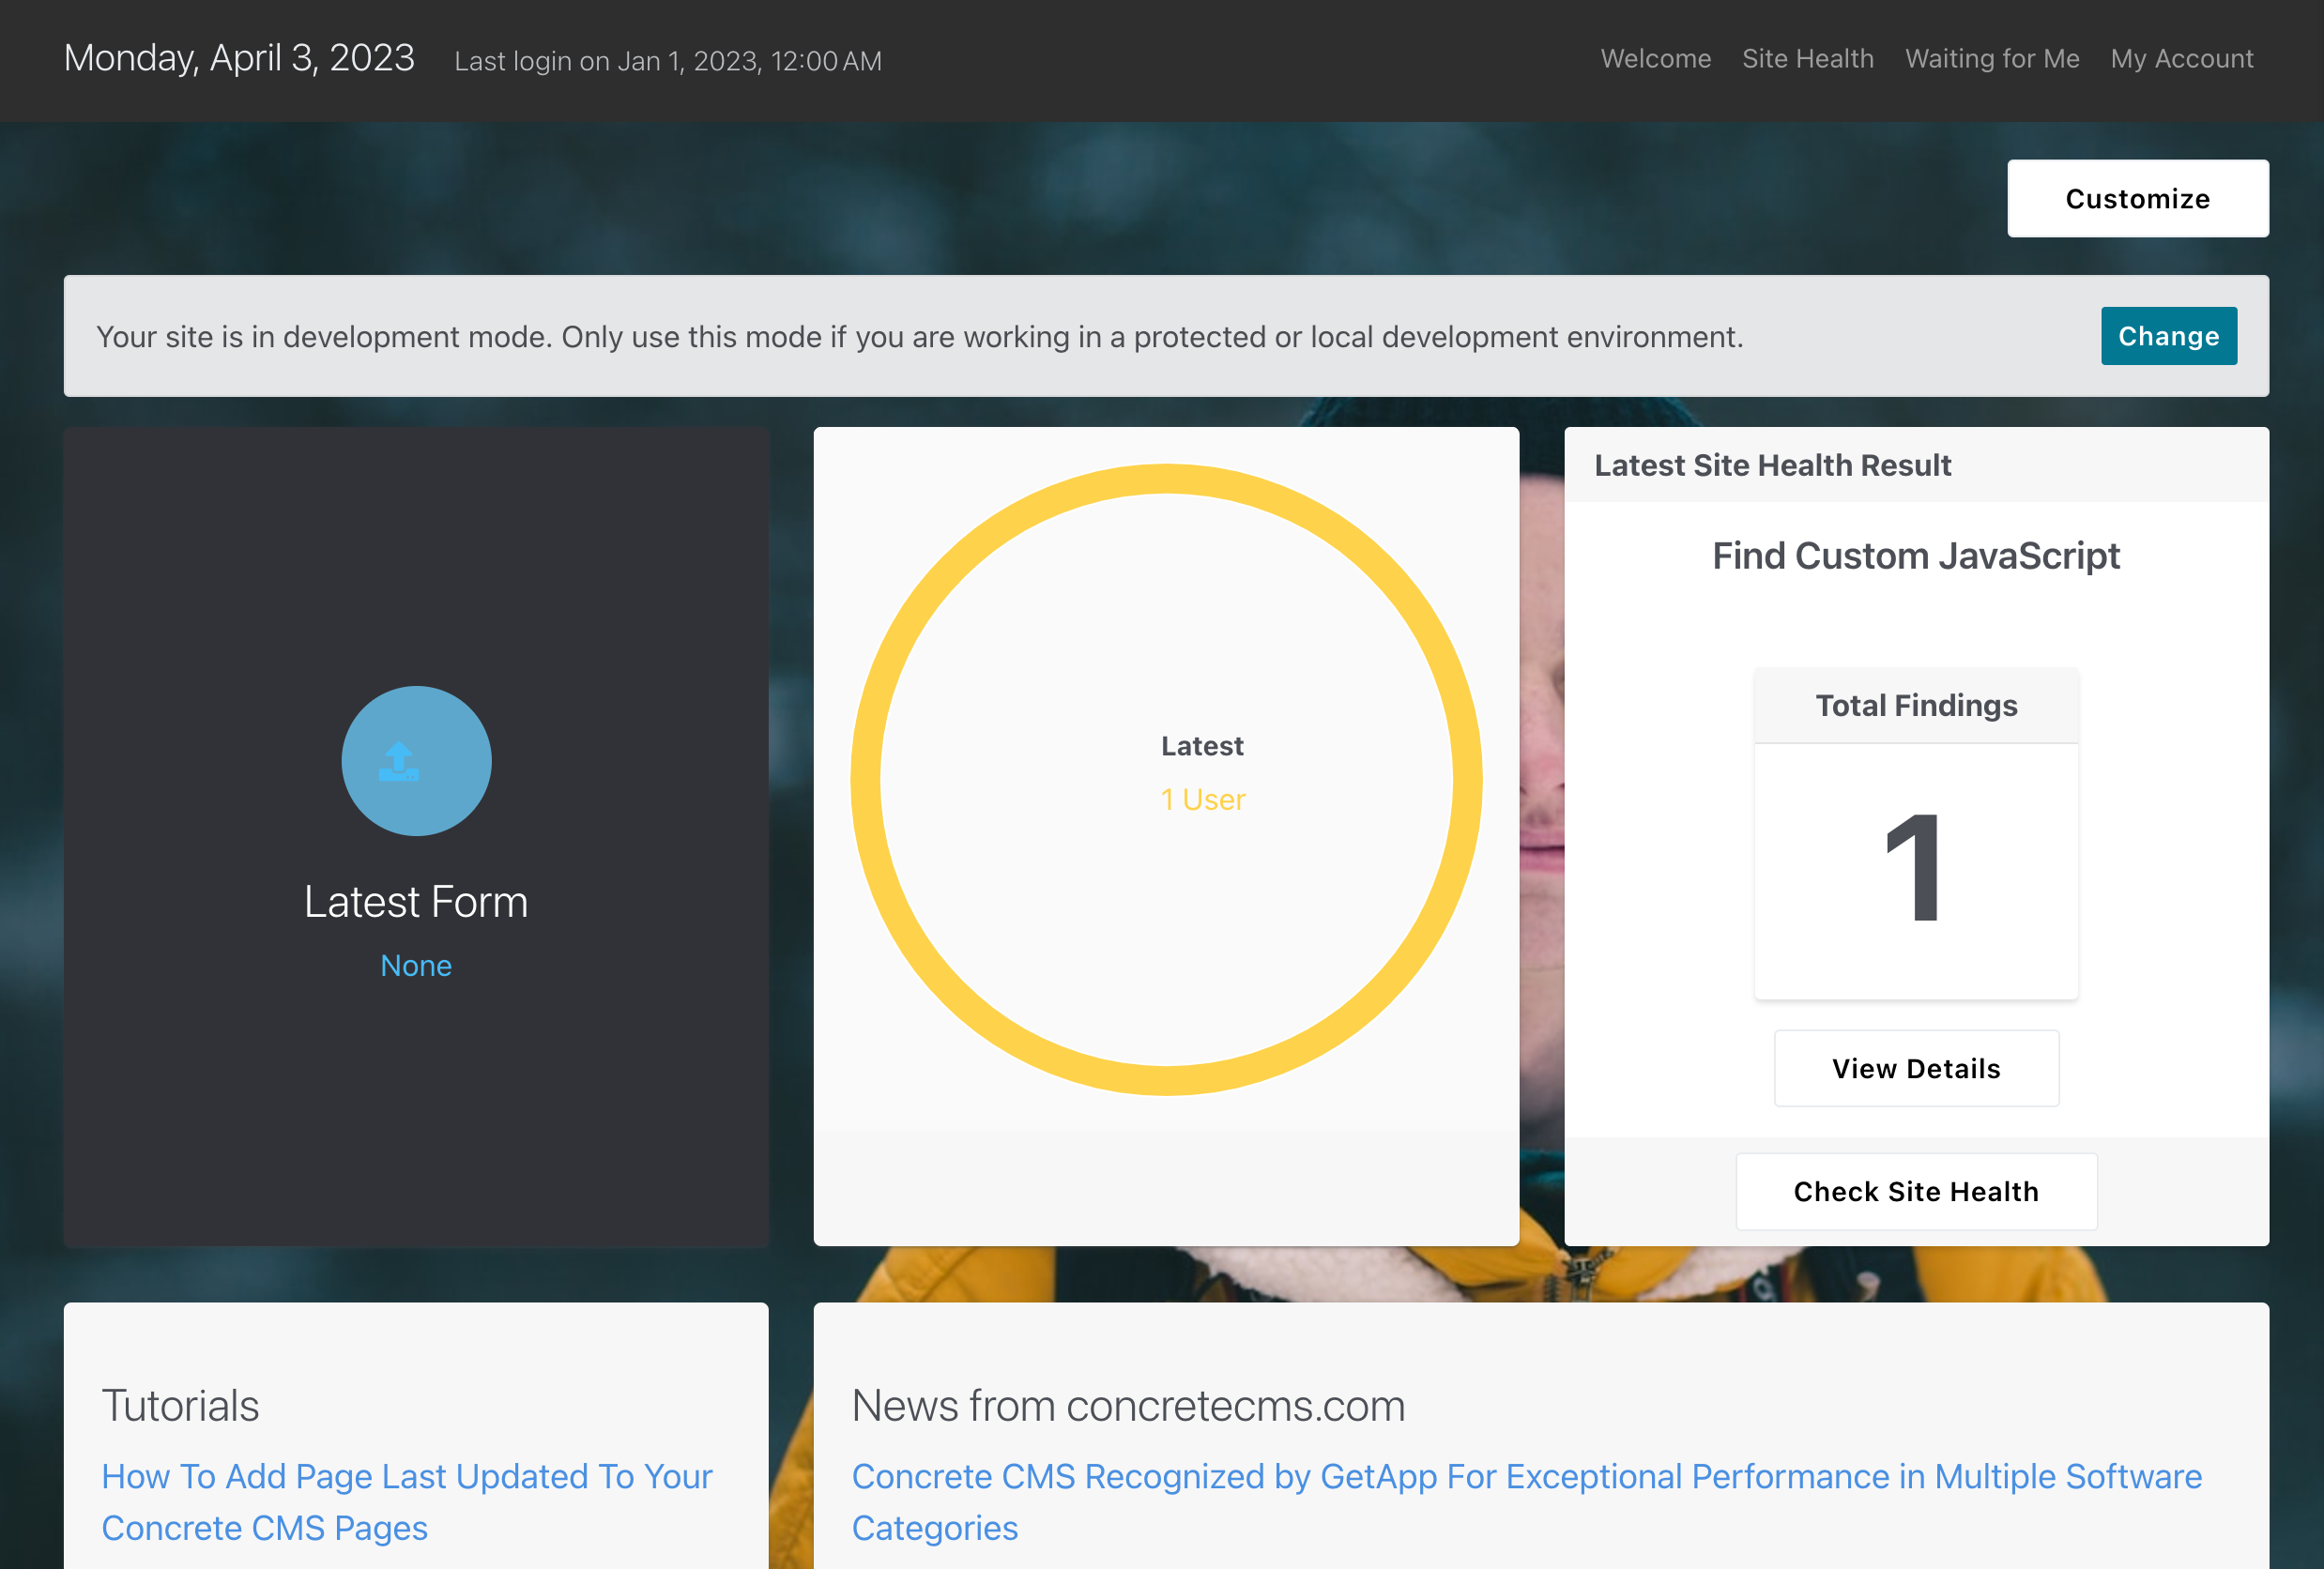This screenshot has height=1569, width=2324.
Task: Go to Waiting for Me tab
Action: (x=1991, y=59)
